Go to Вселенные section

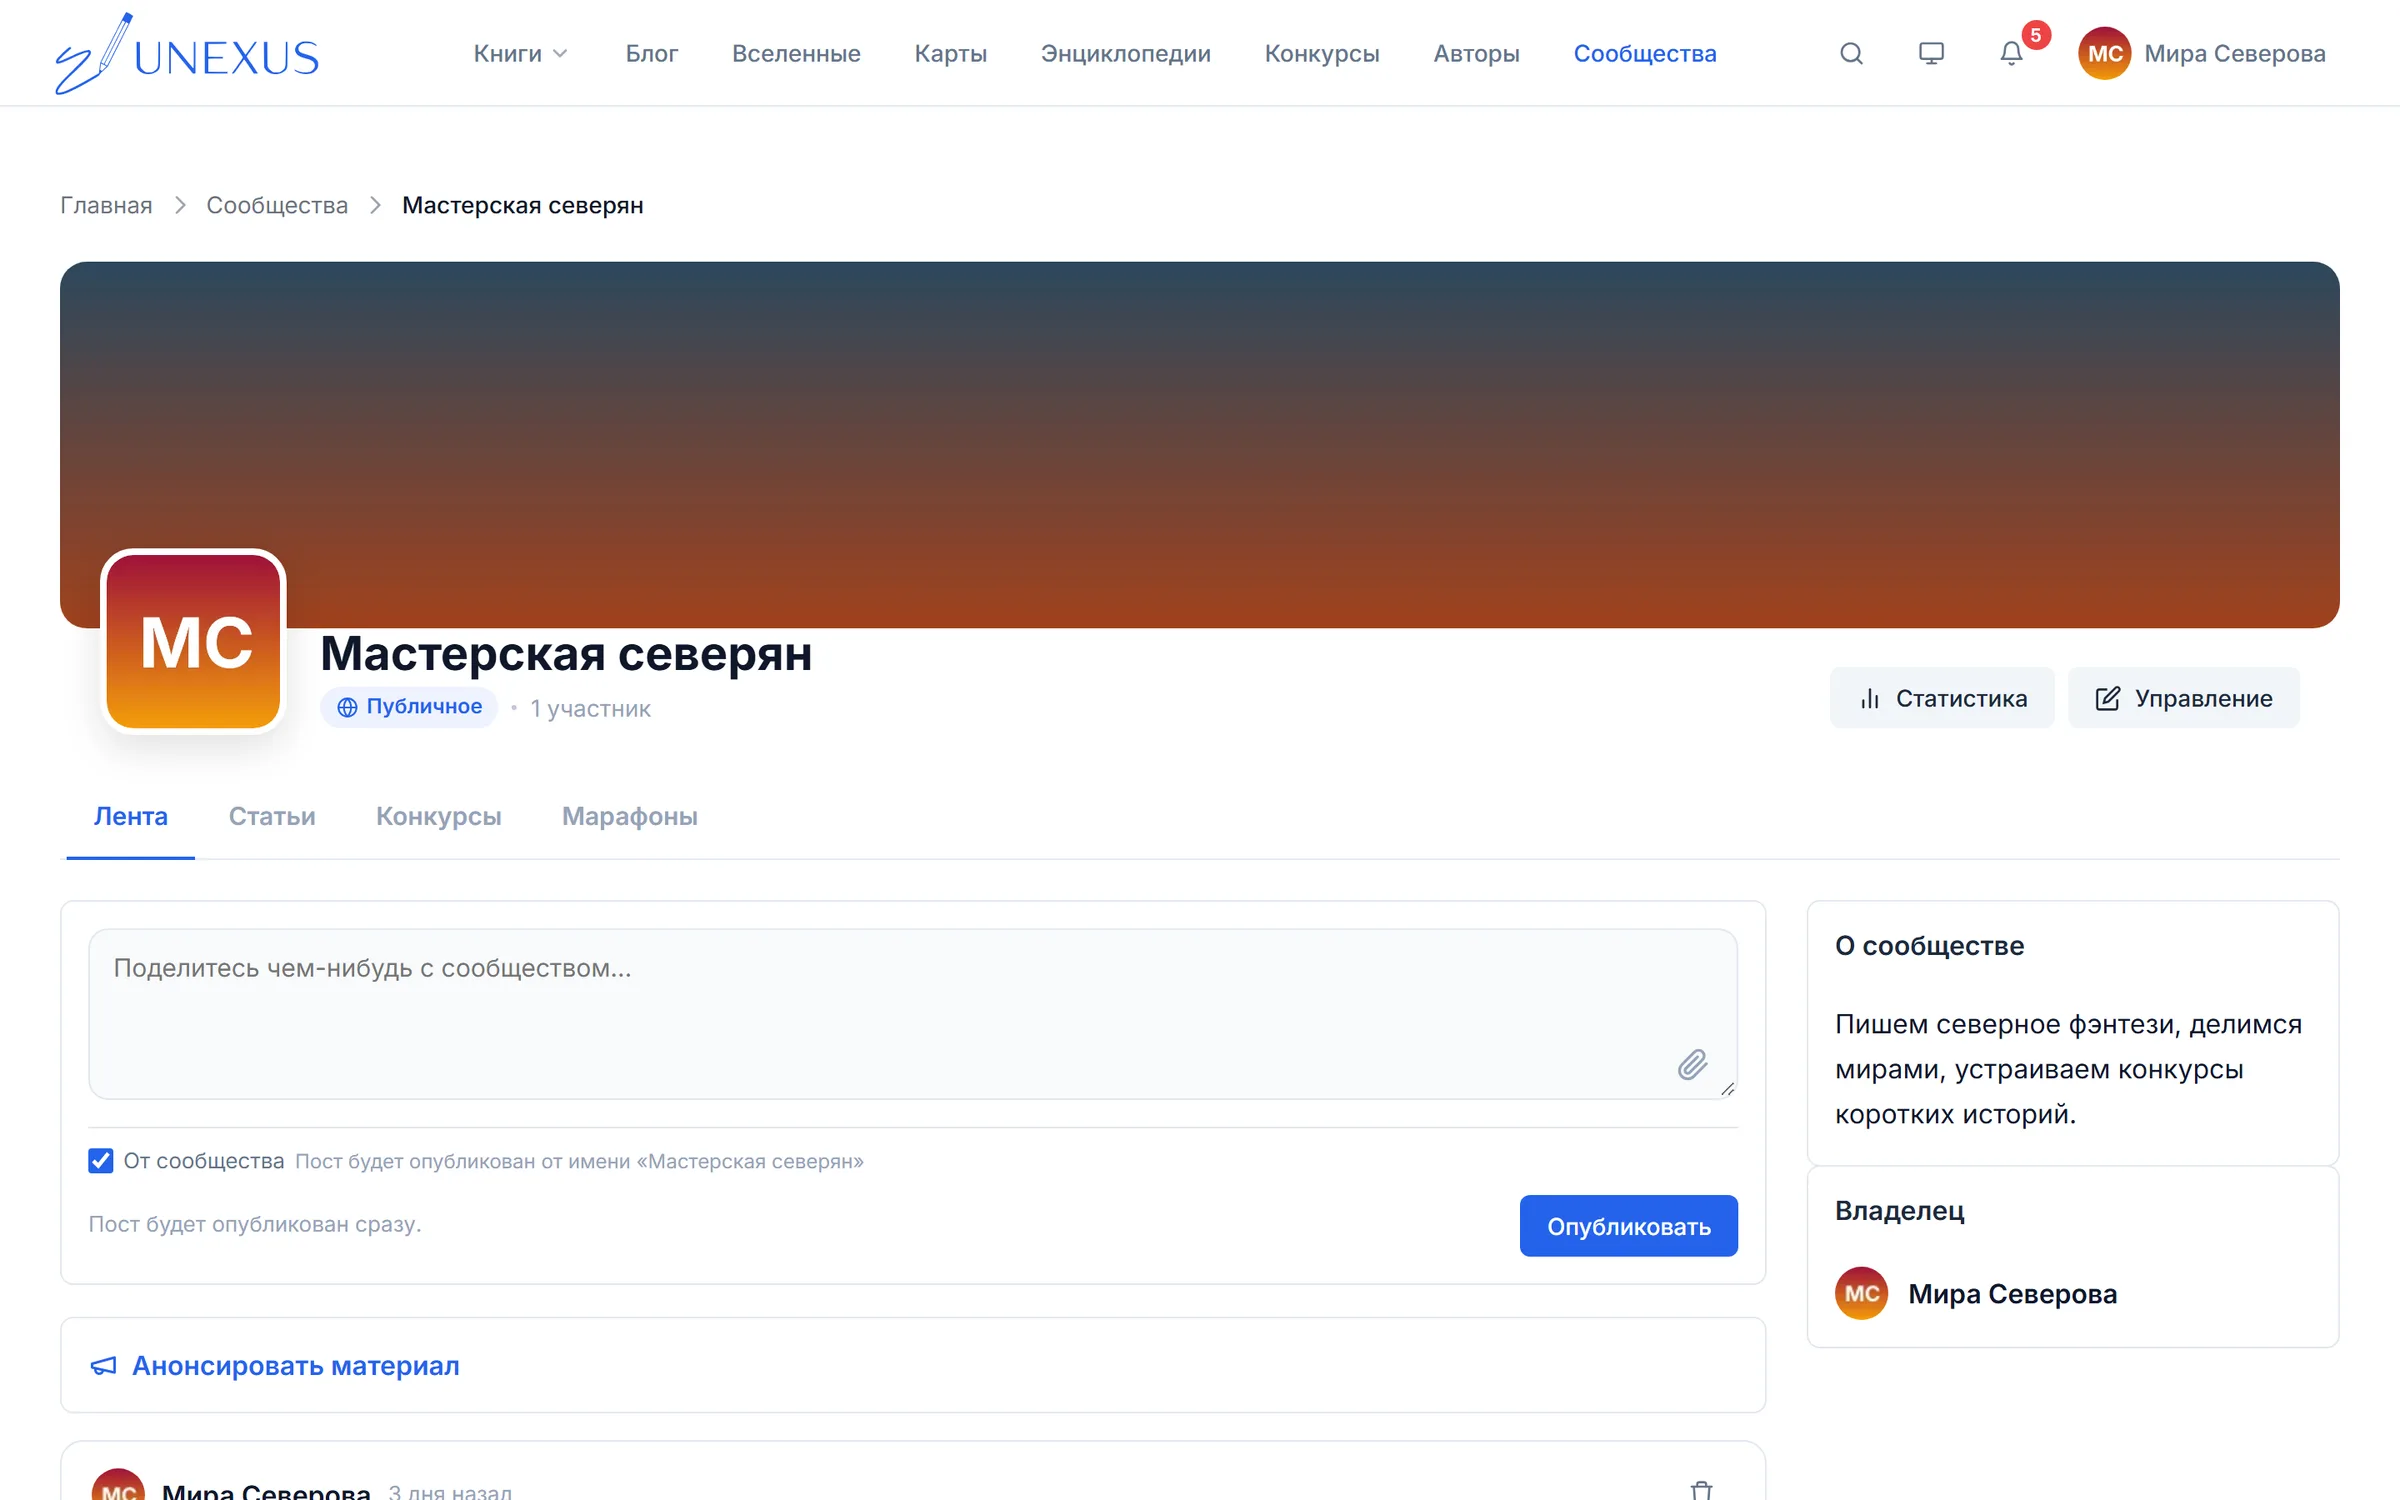pos(796,53)
